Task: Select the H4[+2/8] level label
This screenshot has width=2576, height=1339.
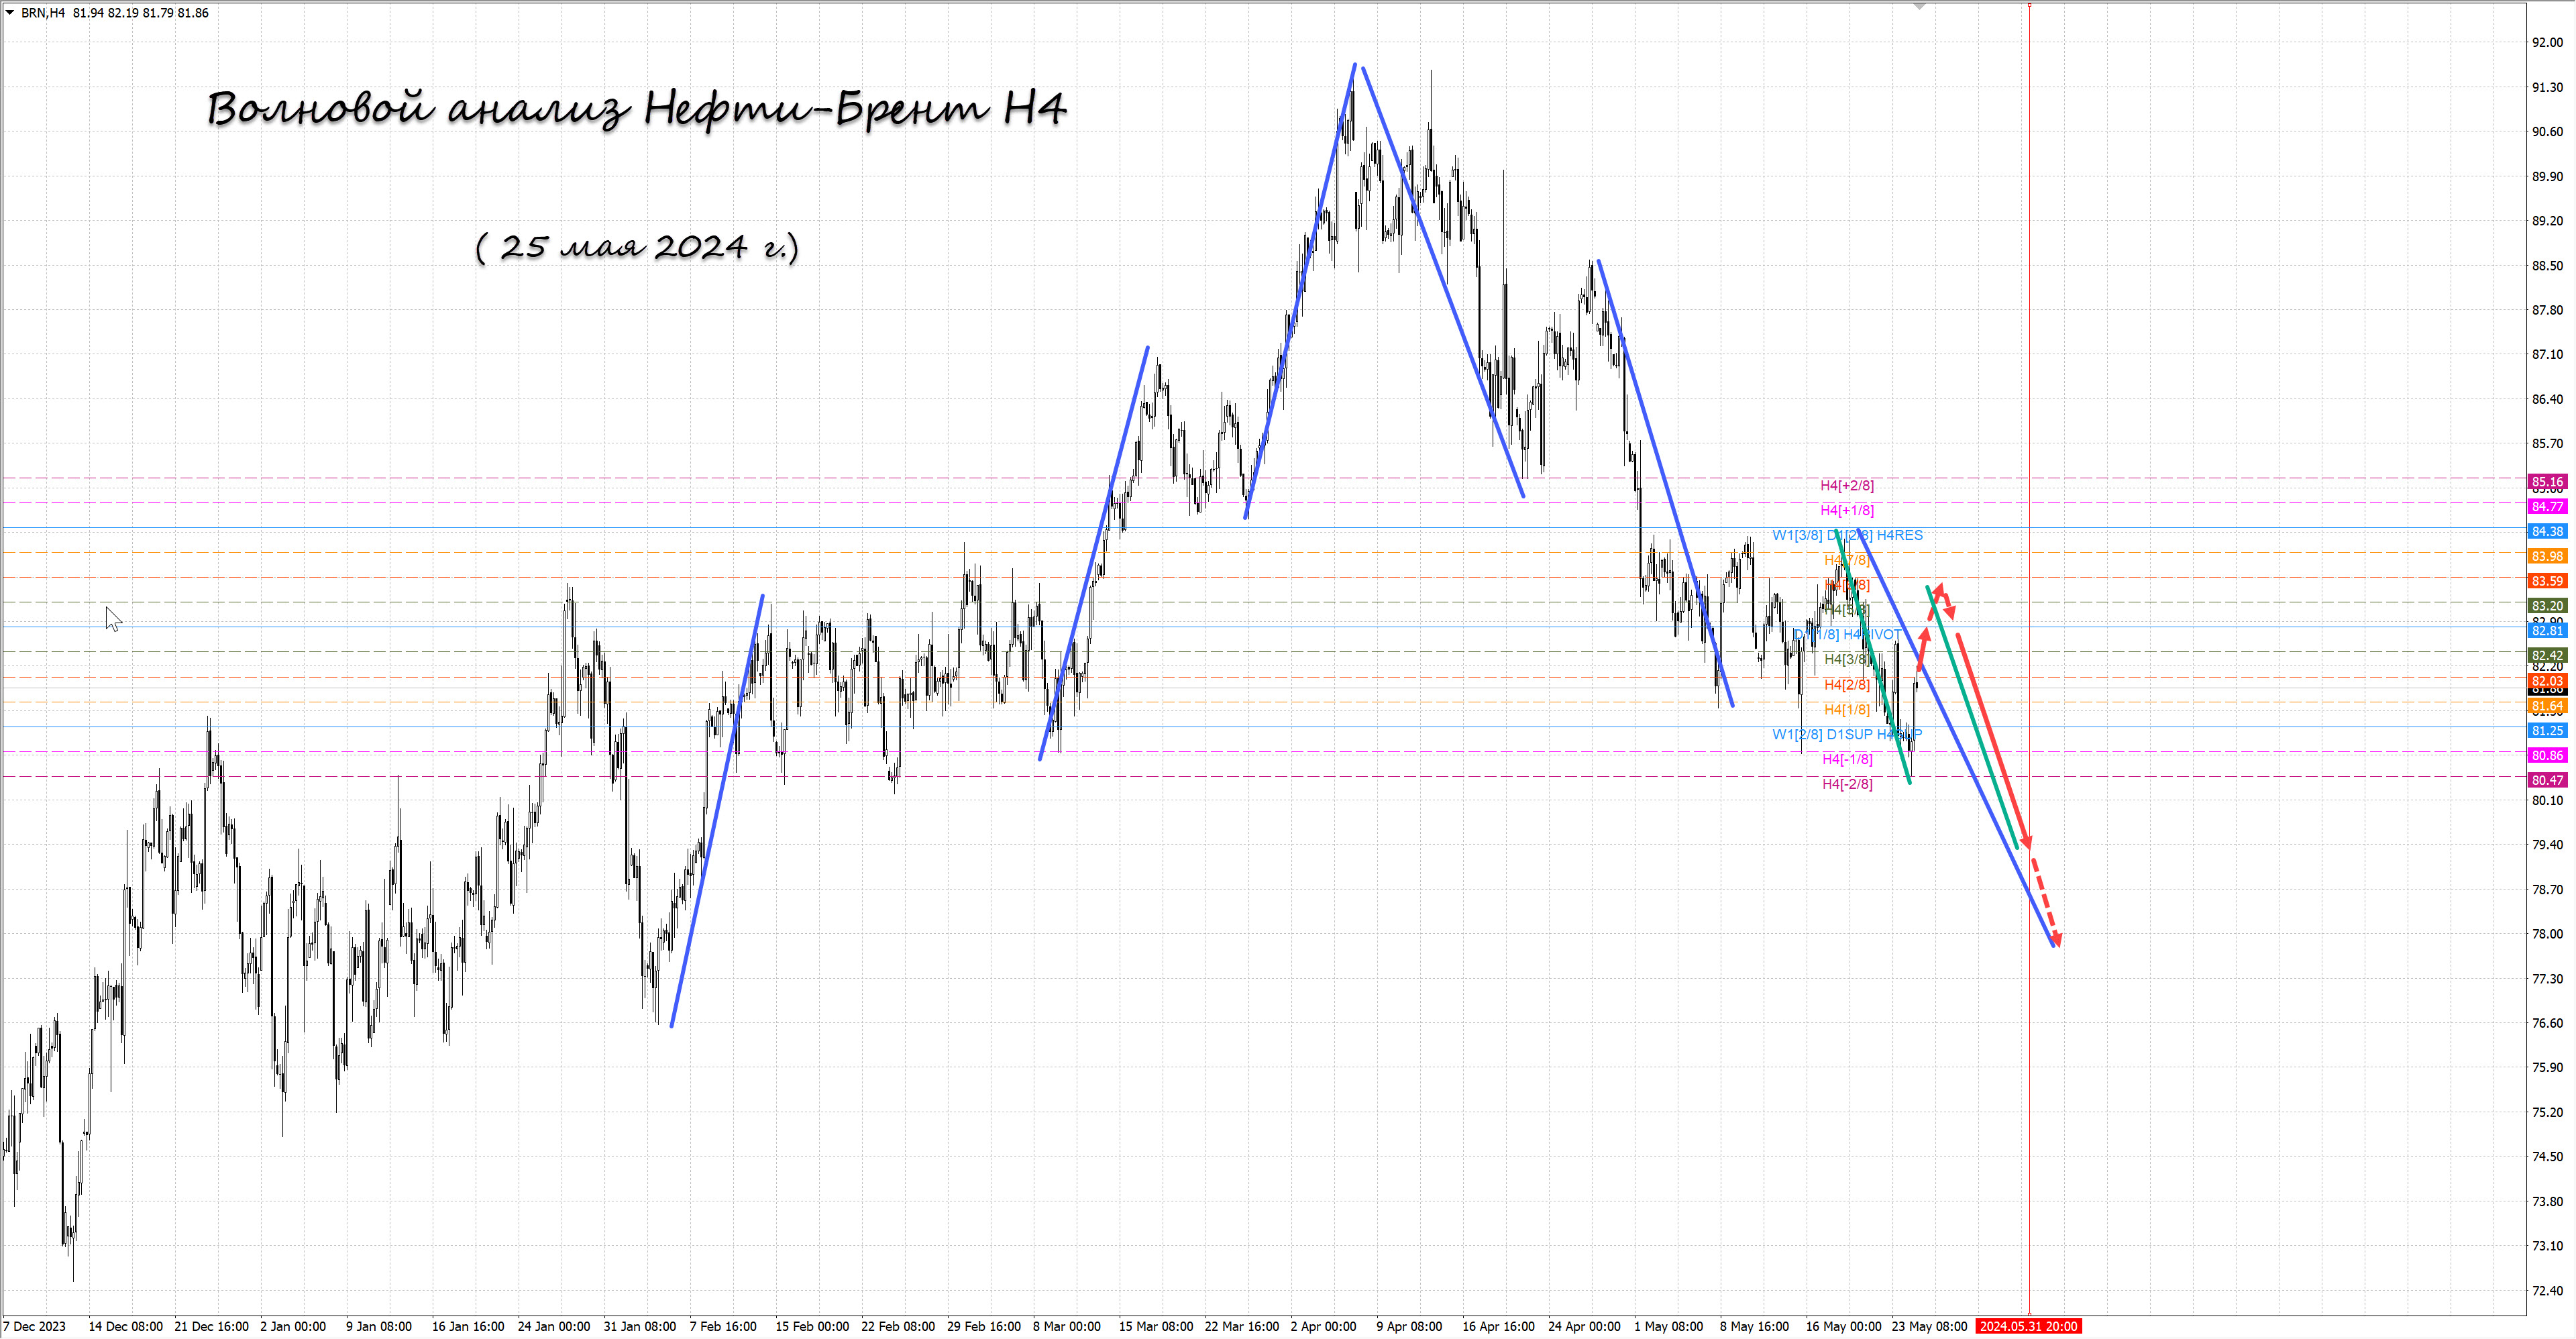Action: click(x=1846, y=485)
